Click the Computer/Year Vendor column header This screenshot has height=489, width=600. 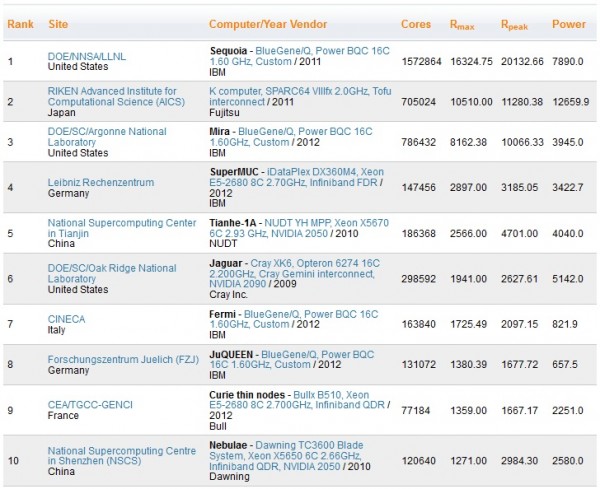[x=268, y=24]
